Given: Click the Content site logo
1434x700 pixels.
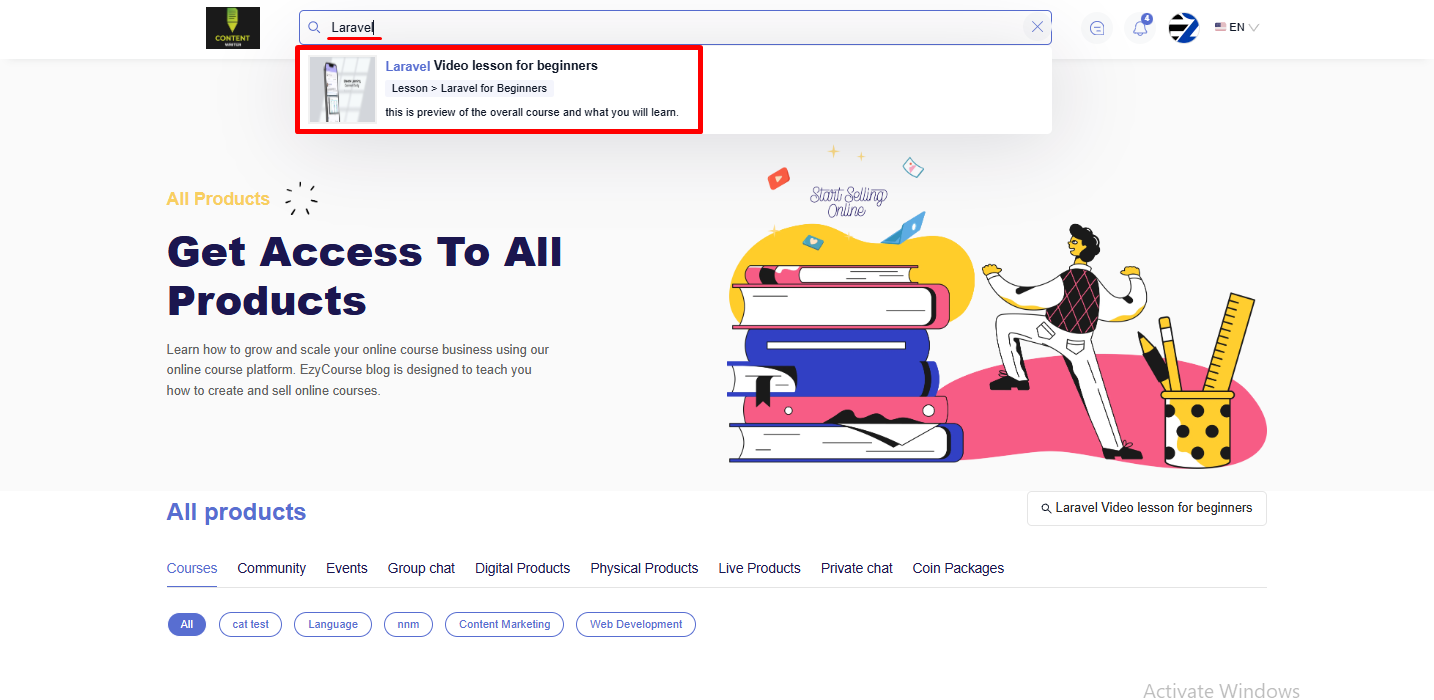Looking at the screenshot, I should point(232,28).
